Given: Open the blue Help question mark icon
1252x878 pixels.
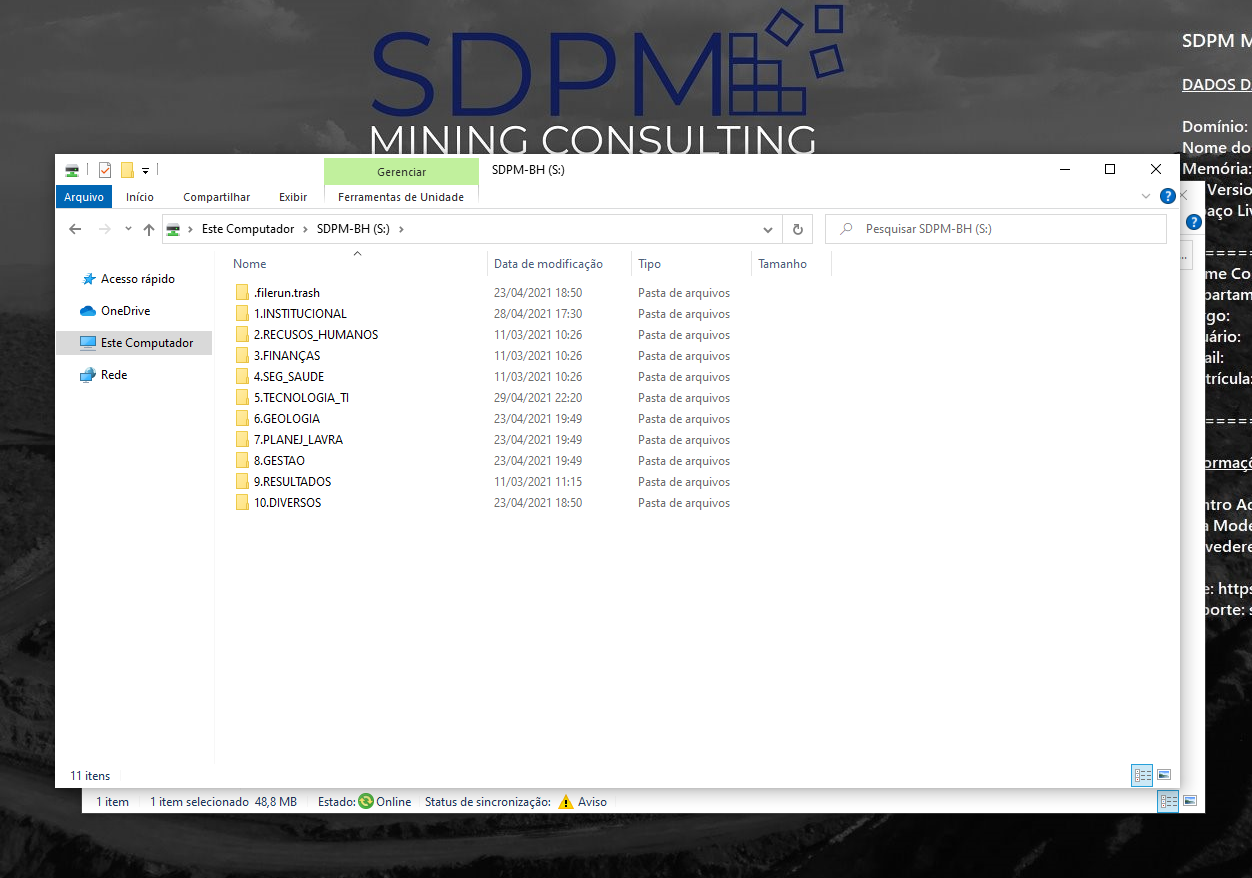Looking at the screenshot, I should coord(1167,197).
